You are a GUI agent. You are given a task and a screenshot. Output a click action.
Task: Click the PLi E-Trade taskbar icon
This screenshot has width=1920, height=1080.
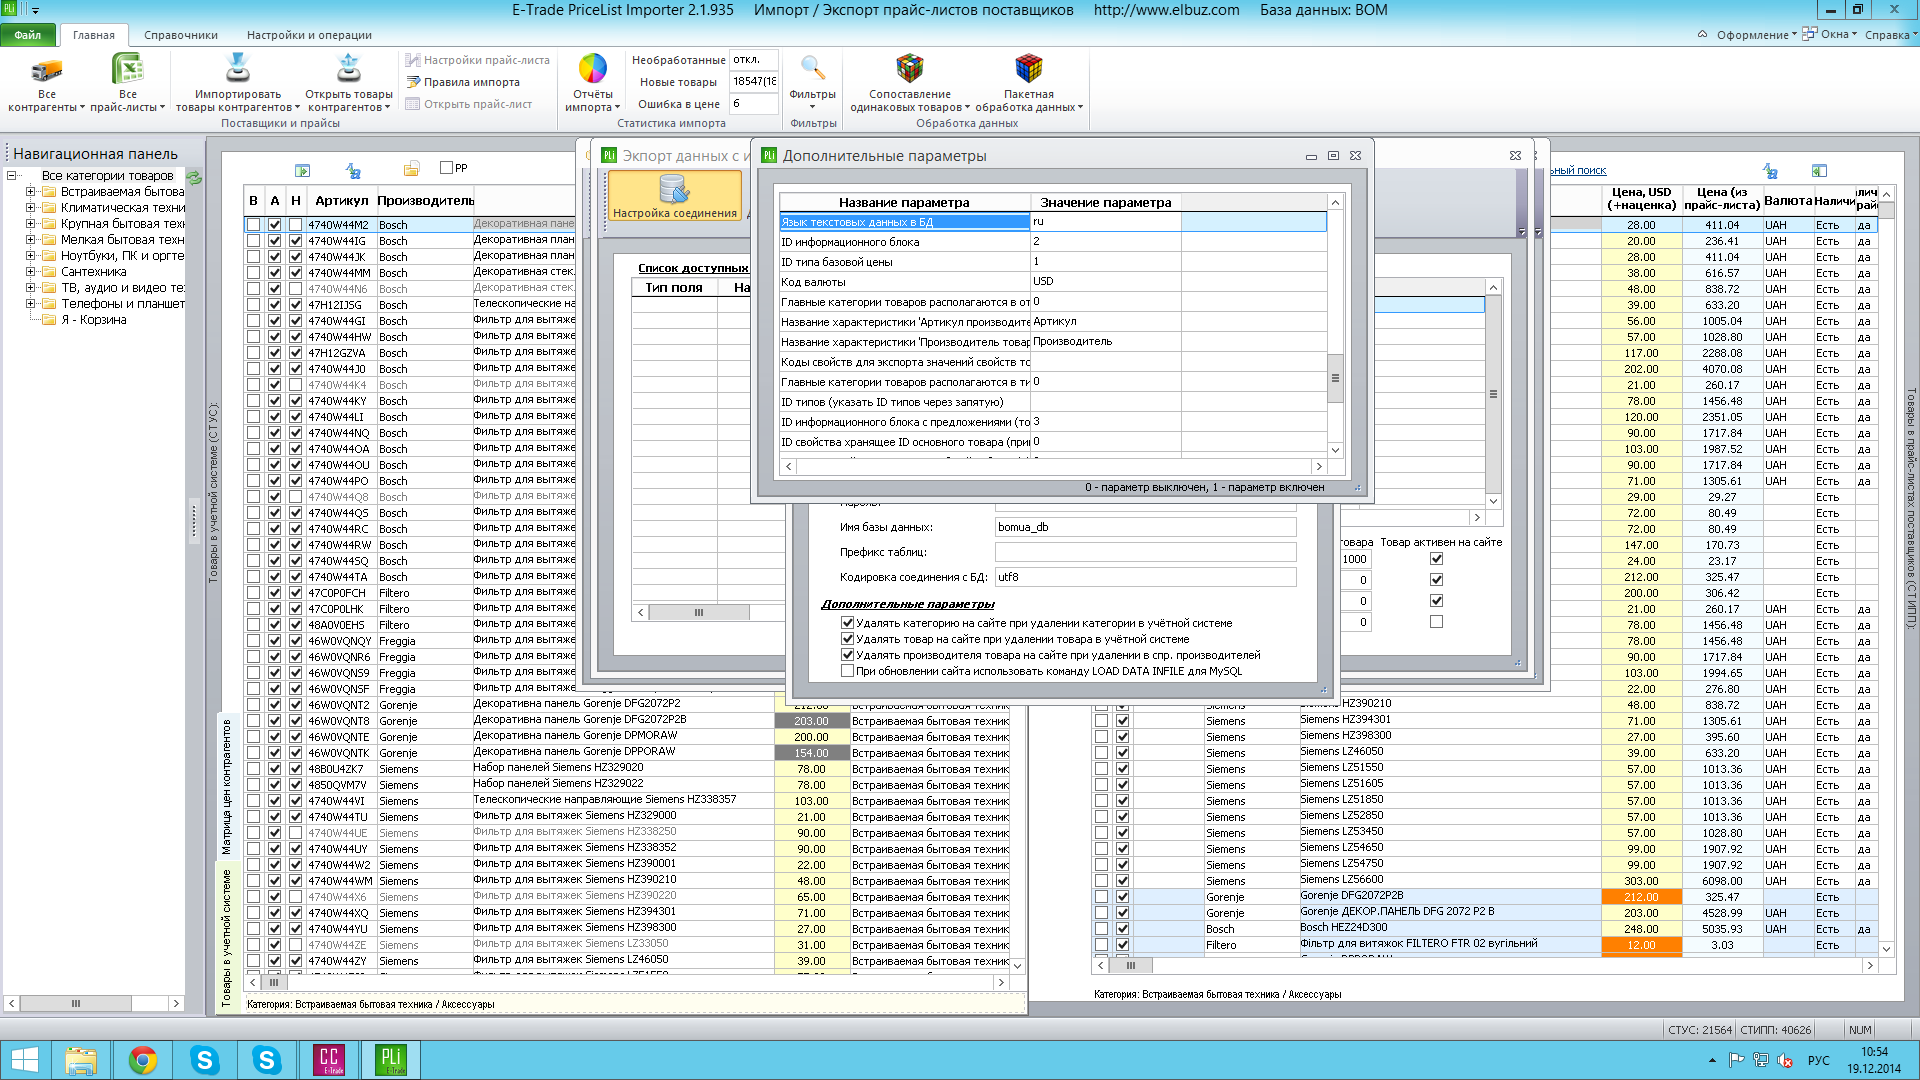pyautogui.click(x=391, y=1060)
